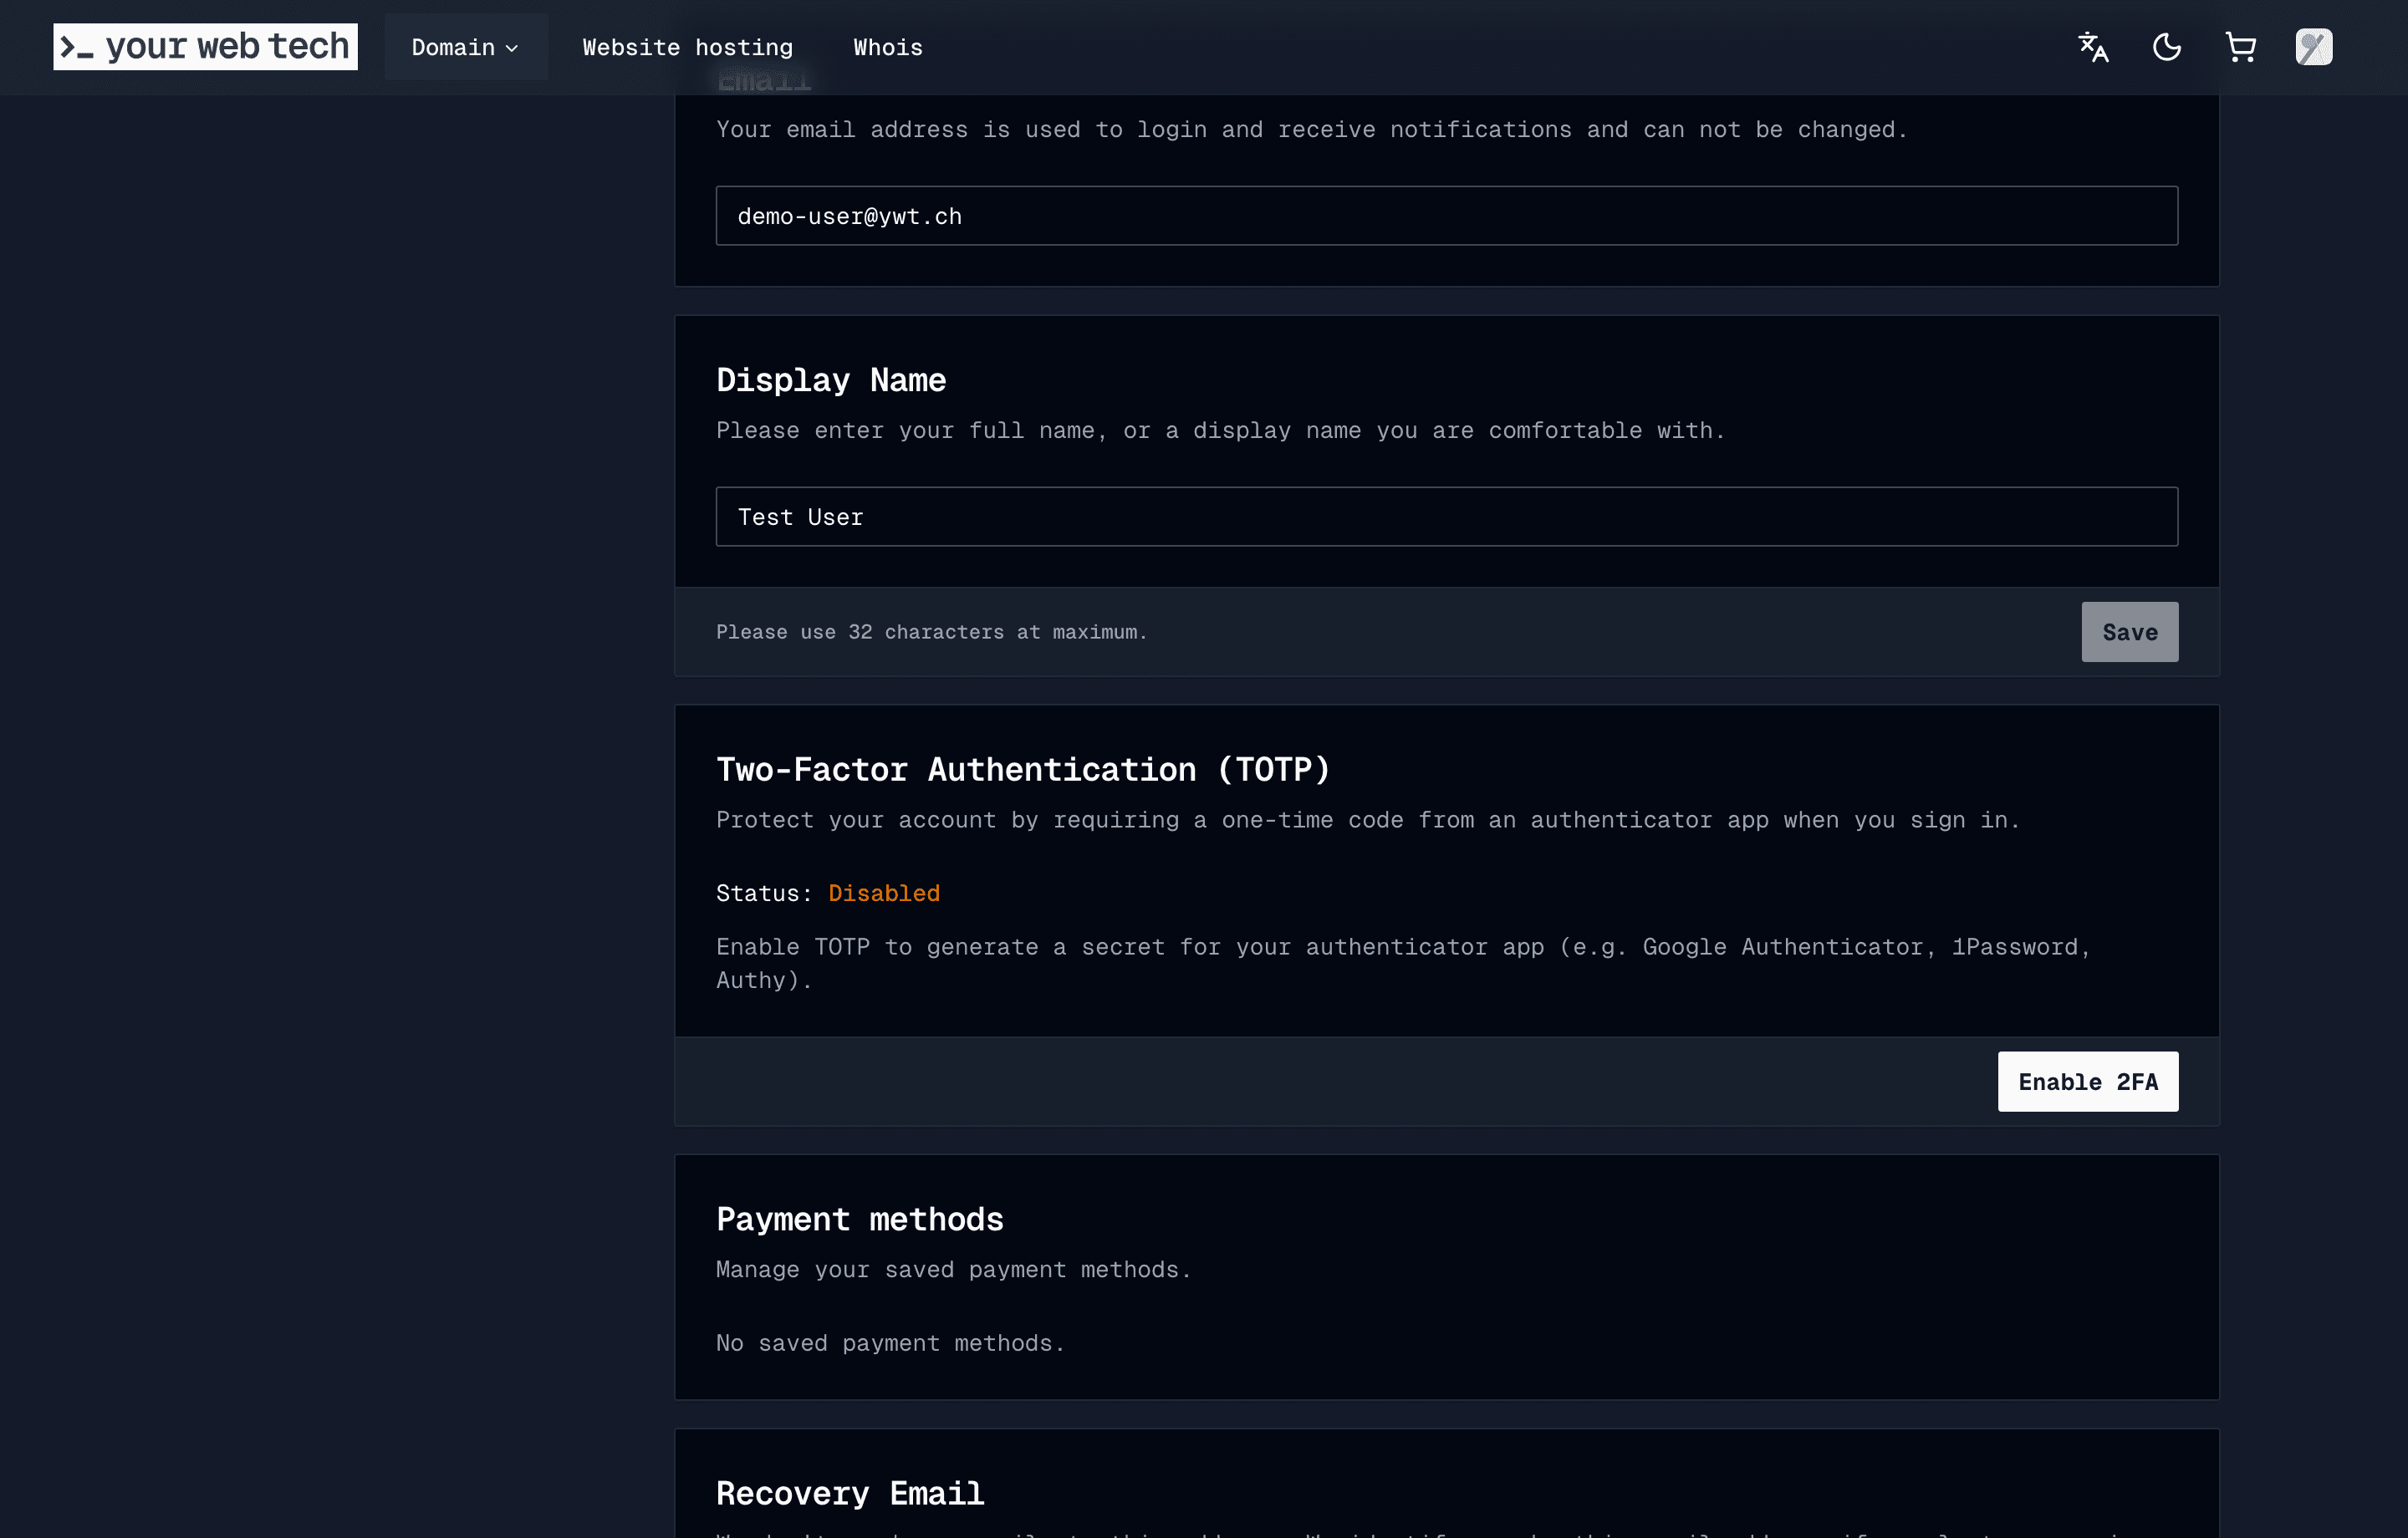Click the 'Status:' label

(x=765, y=893)
